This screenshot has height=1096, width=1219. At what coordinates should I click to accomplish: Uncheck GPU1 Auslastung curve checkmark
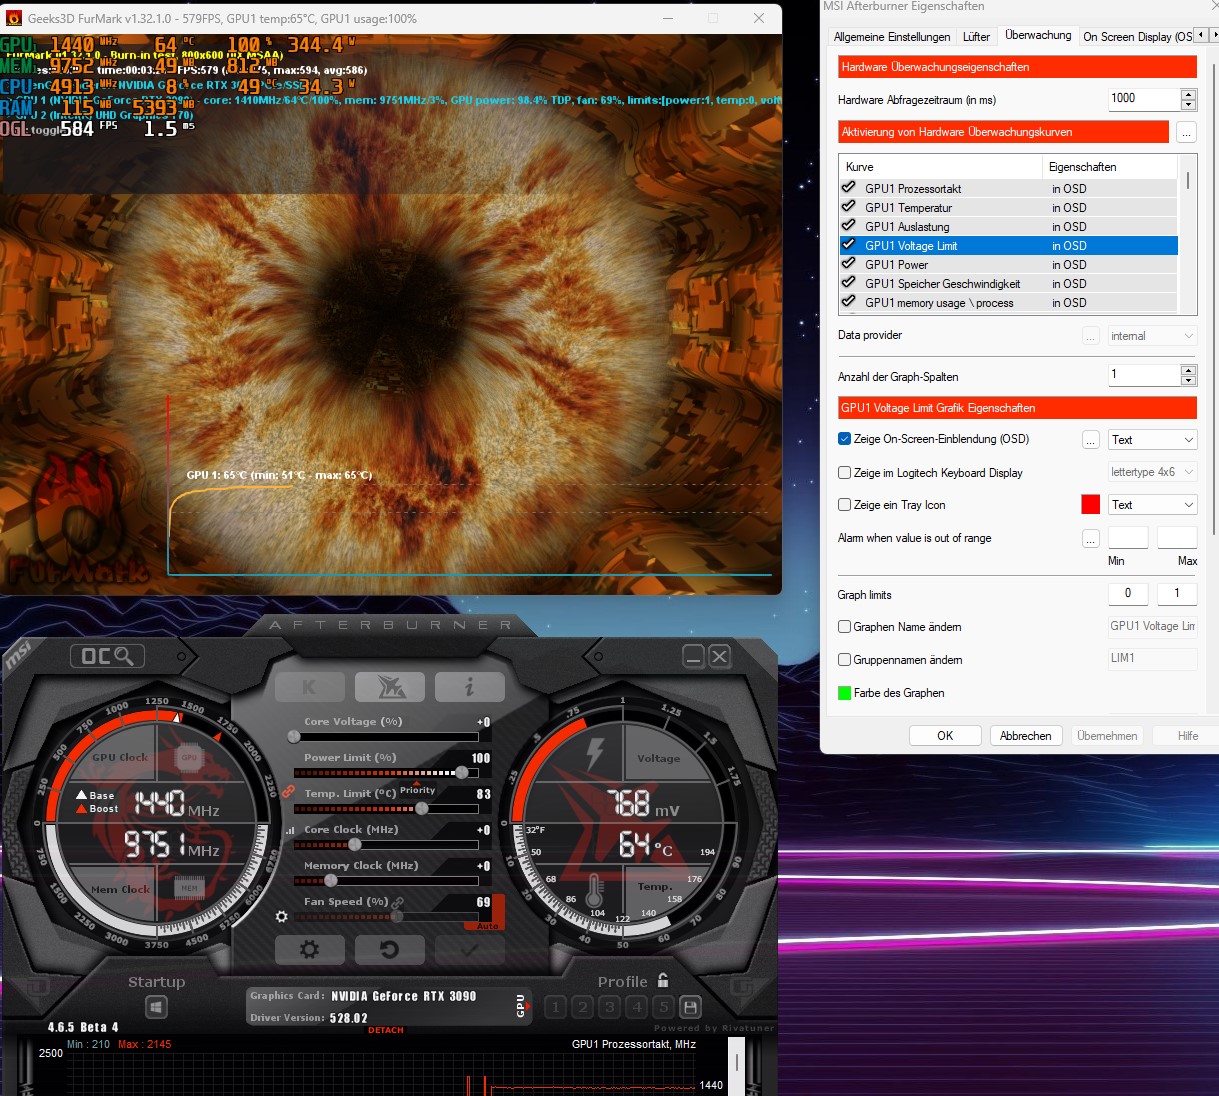pyautogui.click(x=849, y=226)
